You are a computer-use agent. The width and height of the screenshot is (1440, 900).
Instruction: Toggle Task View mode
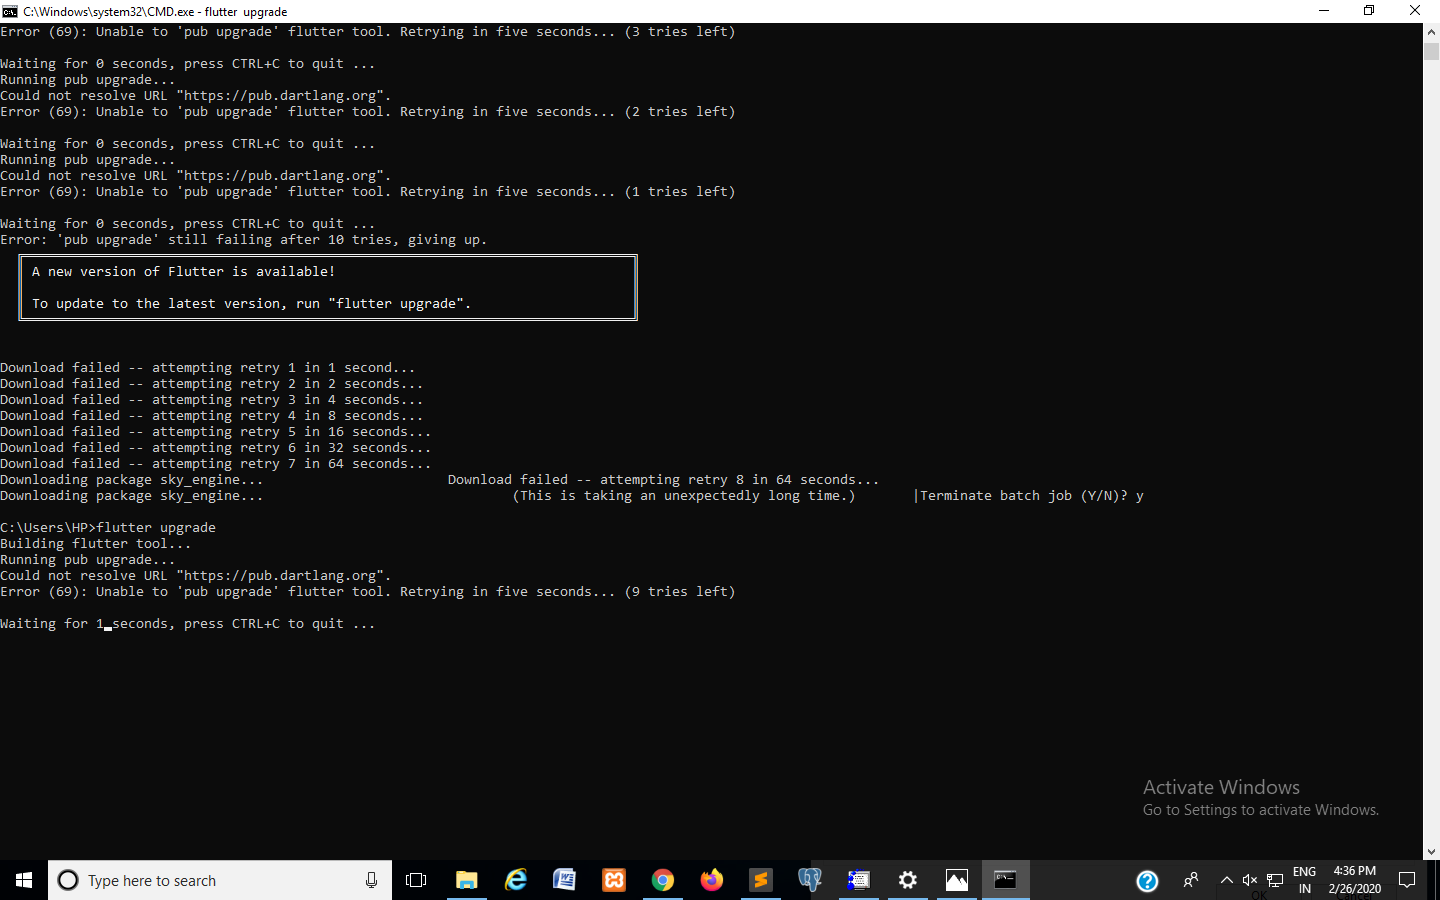pyautogui.click(x=416, y=880)
